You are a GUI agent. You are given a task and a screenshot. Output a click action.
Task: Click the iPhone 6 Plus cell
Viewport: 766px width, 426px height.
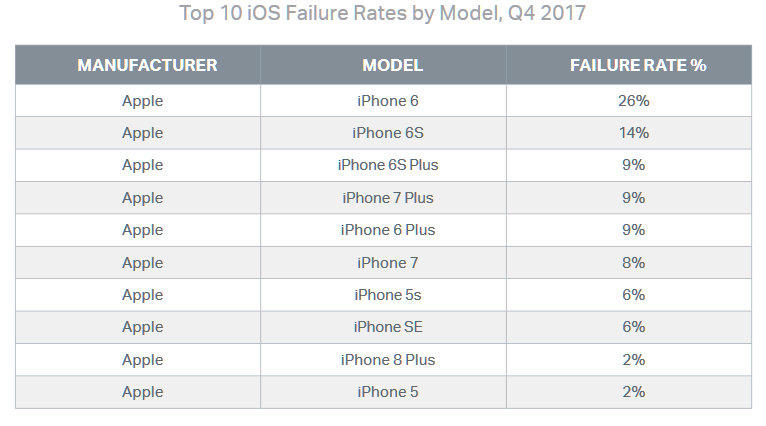point(388,230)
